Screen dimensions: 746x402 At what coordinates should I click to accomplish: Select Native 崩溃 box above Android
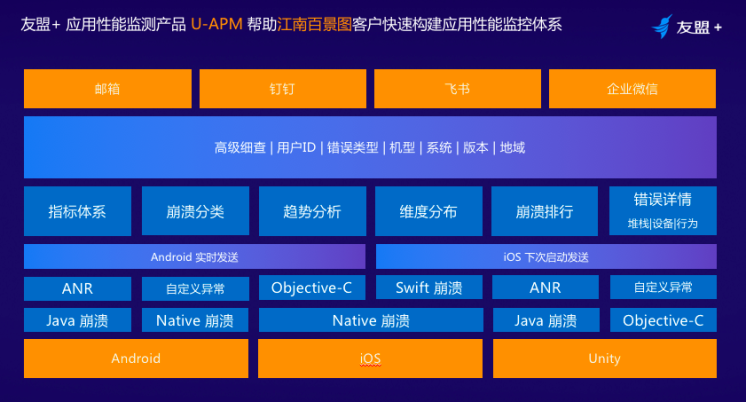pyautogui.click(x=195, y=320)
